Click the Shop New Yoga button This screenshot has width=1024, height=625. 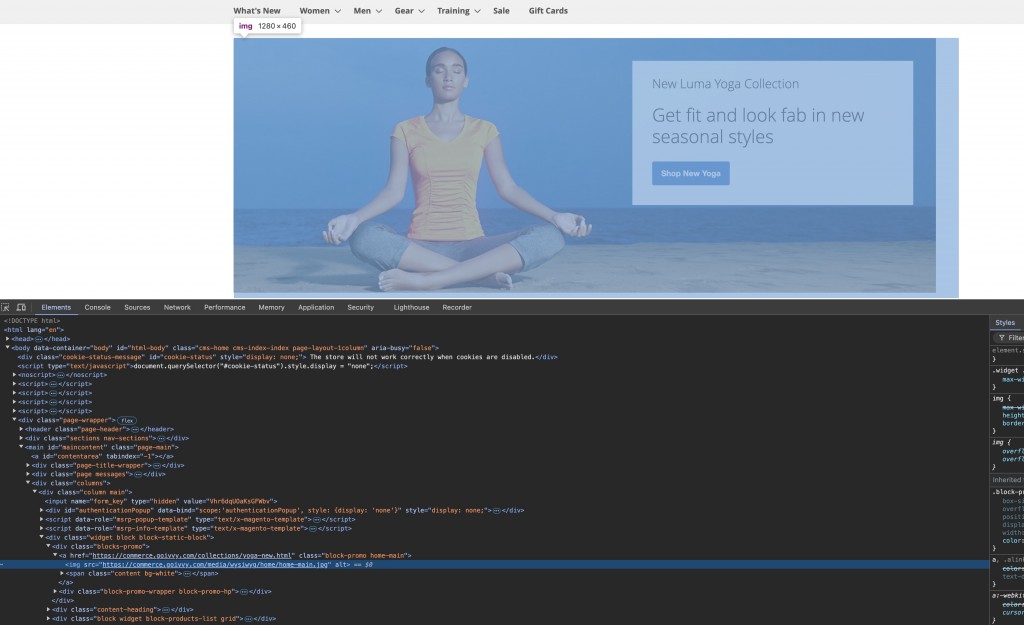tap(691, 173)
